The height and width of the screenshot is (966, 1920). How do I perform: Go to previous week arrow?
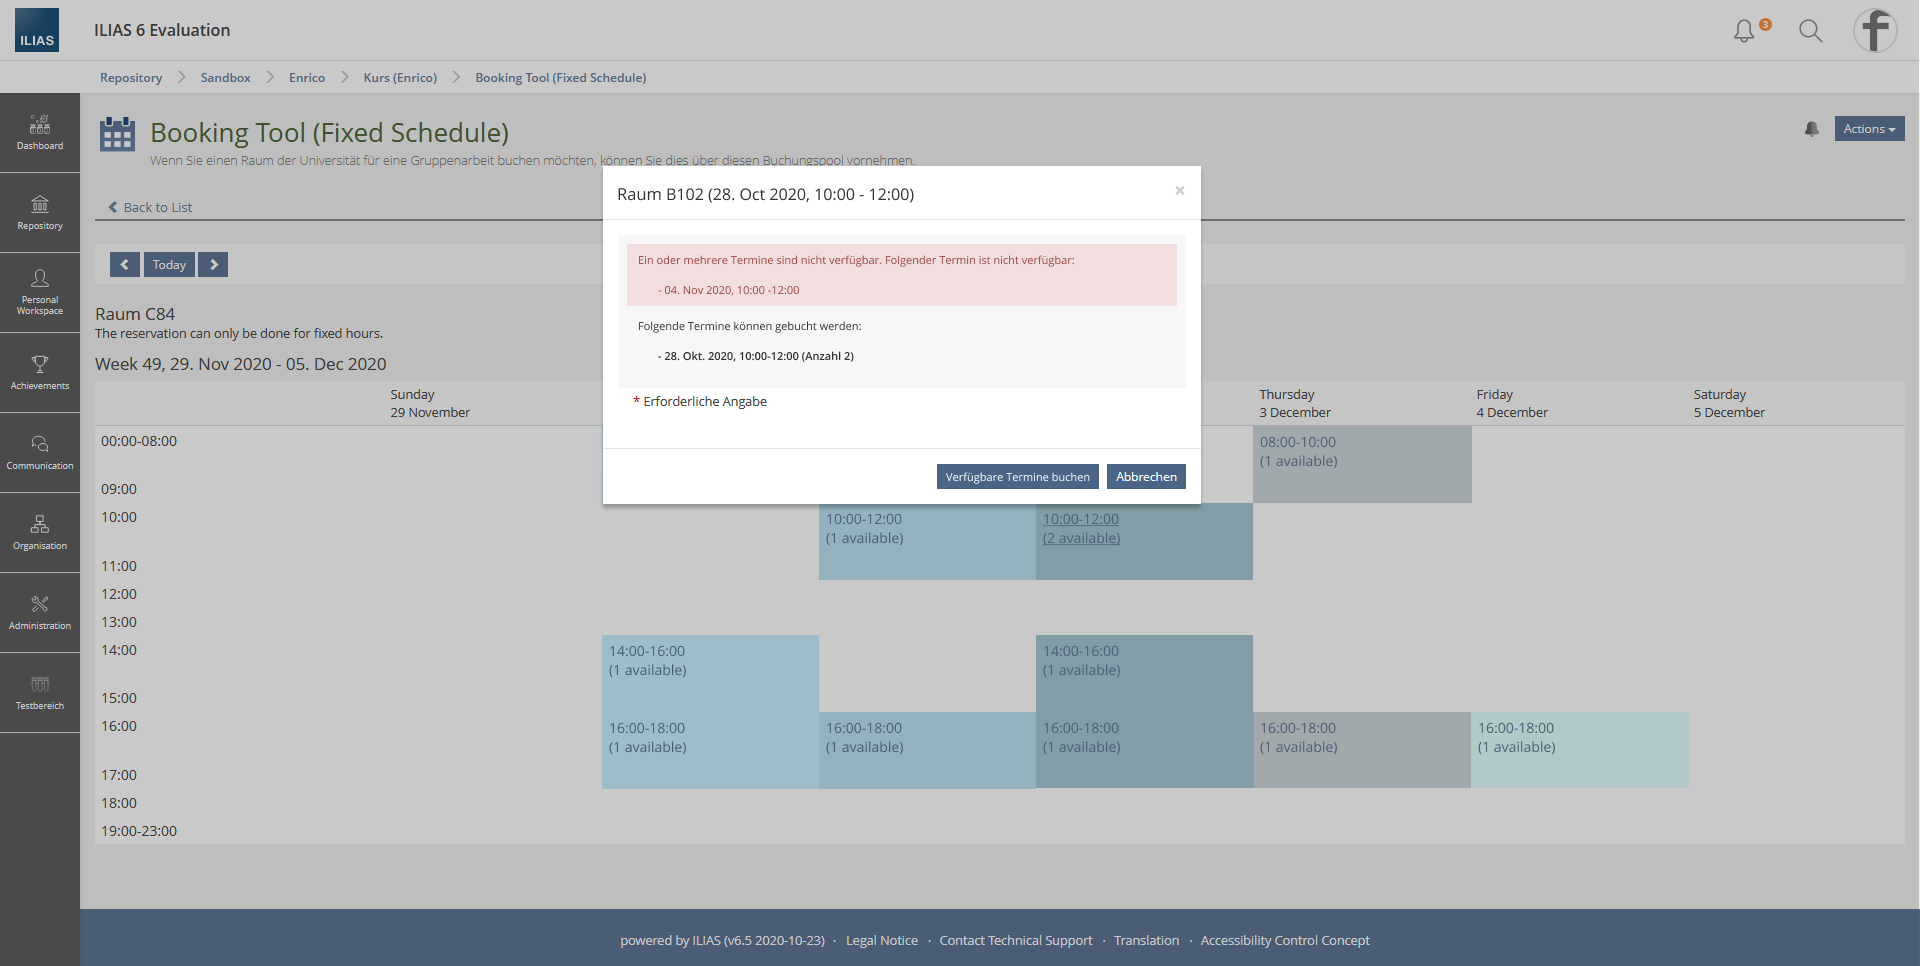124,264
